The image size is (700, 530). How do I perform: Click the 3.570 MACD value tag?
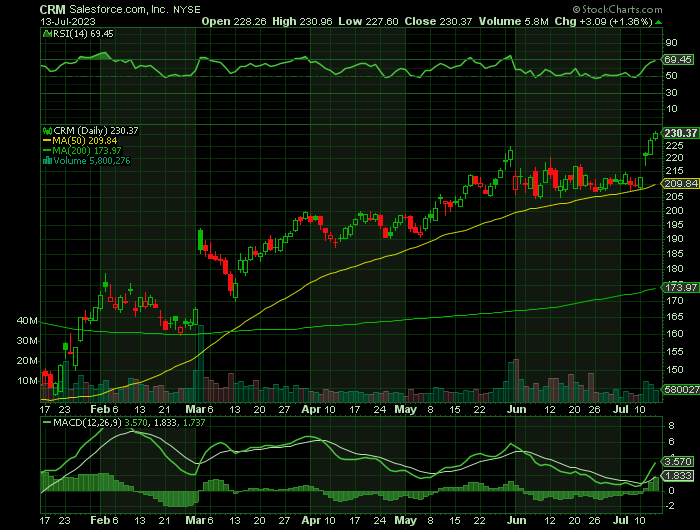[x=678, y=461]
